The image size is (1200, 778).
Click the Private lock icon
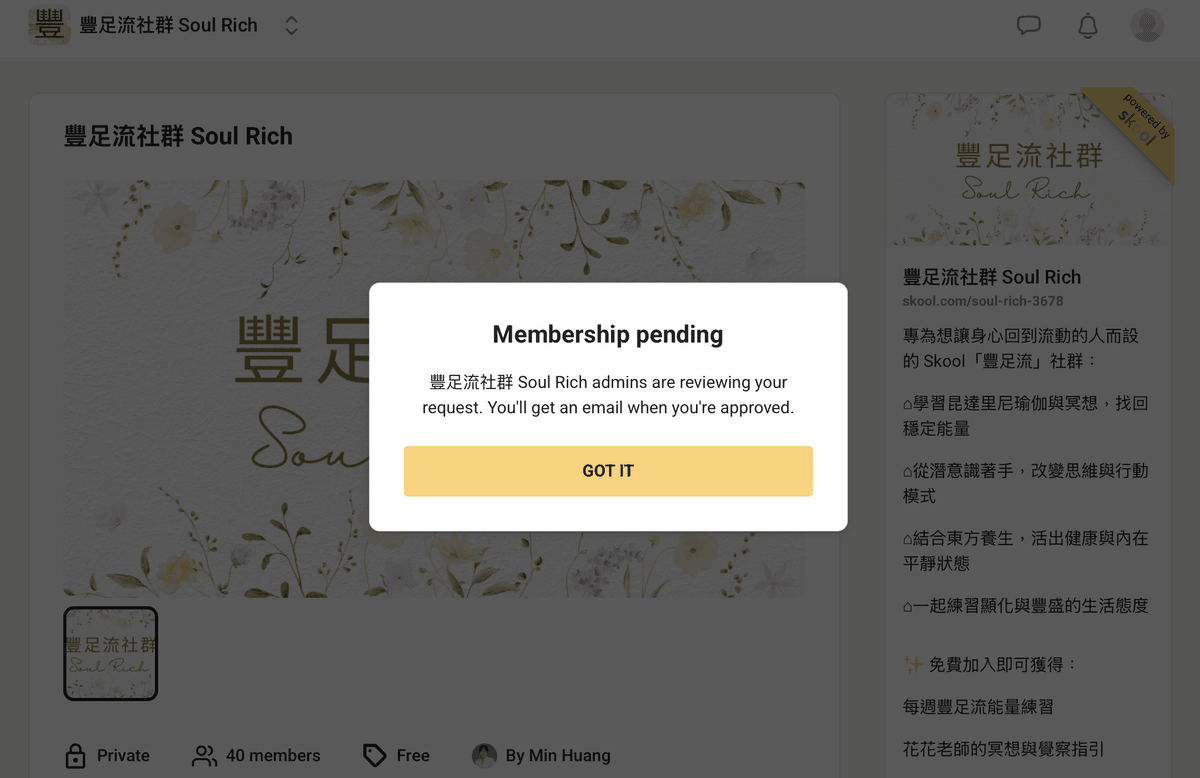point(75,756)
